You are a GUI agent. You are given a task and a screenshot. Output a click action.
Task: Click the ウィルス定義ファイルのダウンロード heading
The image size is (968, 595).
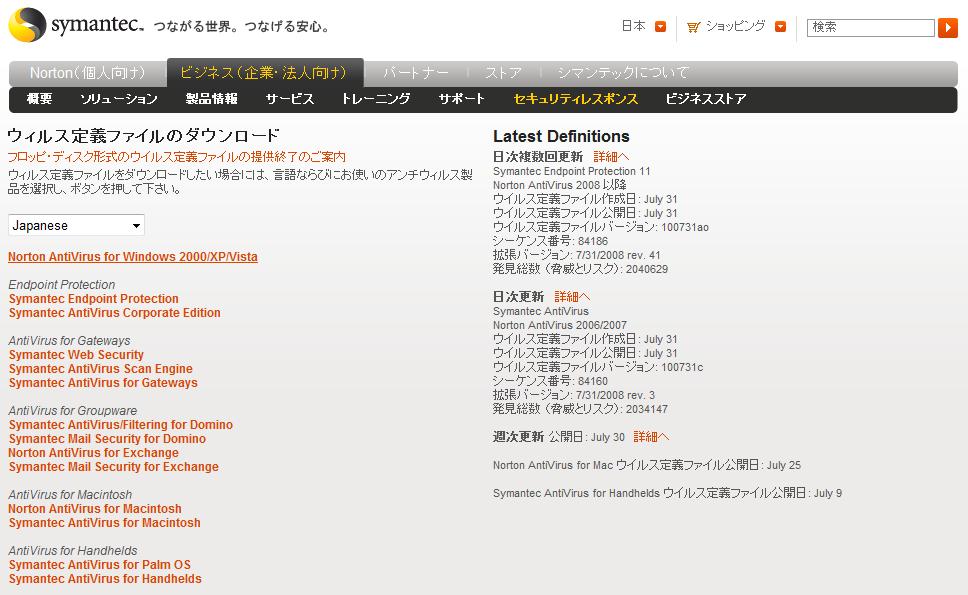(x=143, y=136)
